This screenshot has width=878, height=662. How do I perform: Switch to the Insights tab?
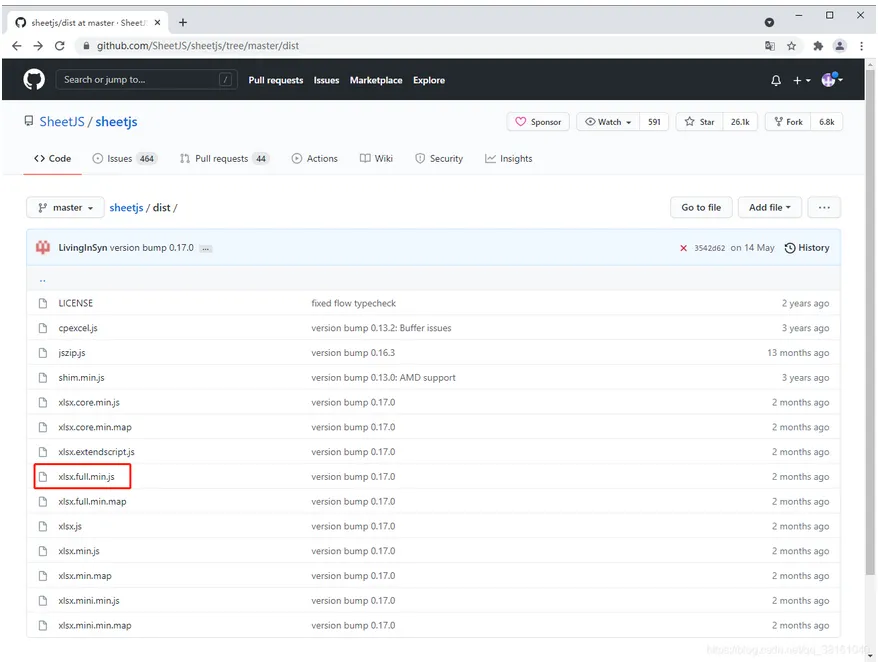click(508, 158)
